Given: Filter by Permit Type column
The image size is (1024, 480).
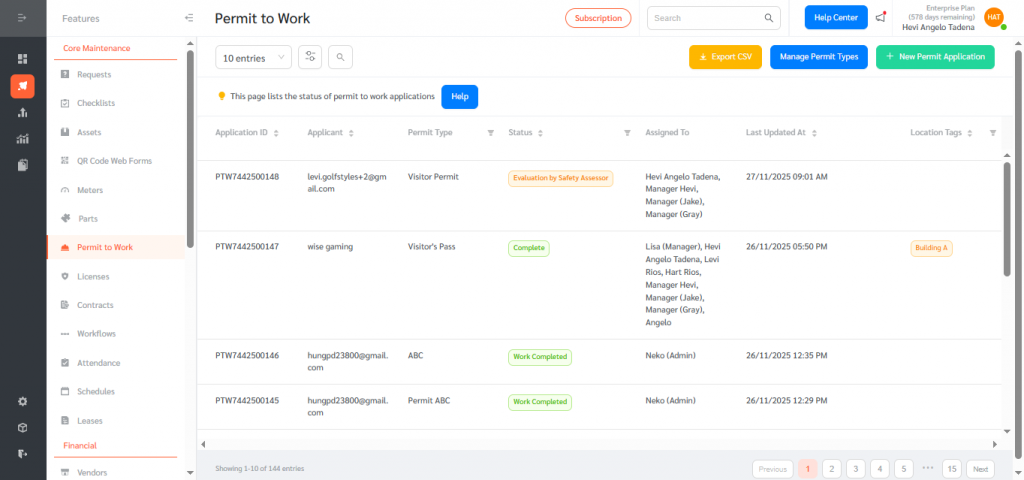Looking at the screenshot, I should [x=490, y=133].
